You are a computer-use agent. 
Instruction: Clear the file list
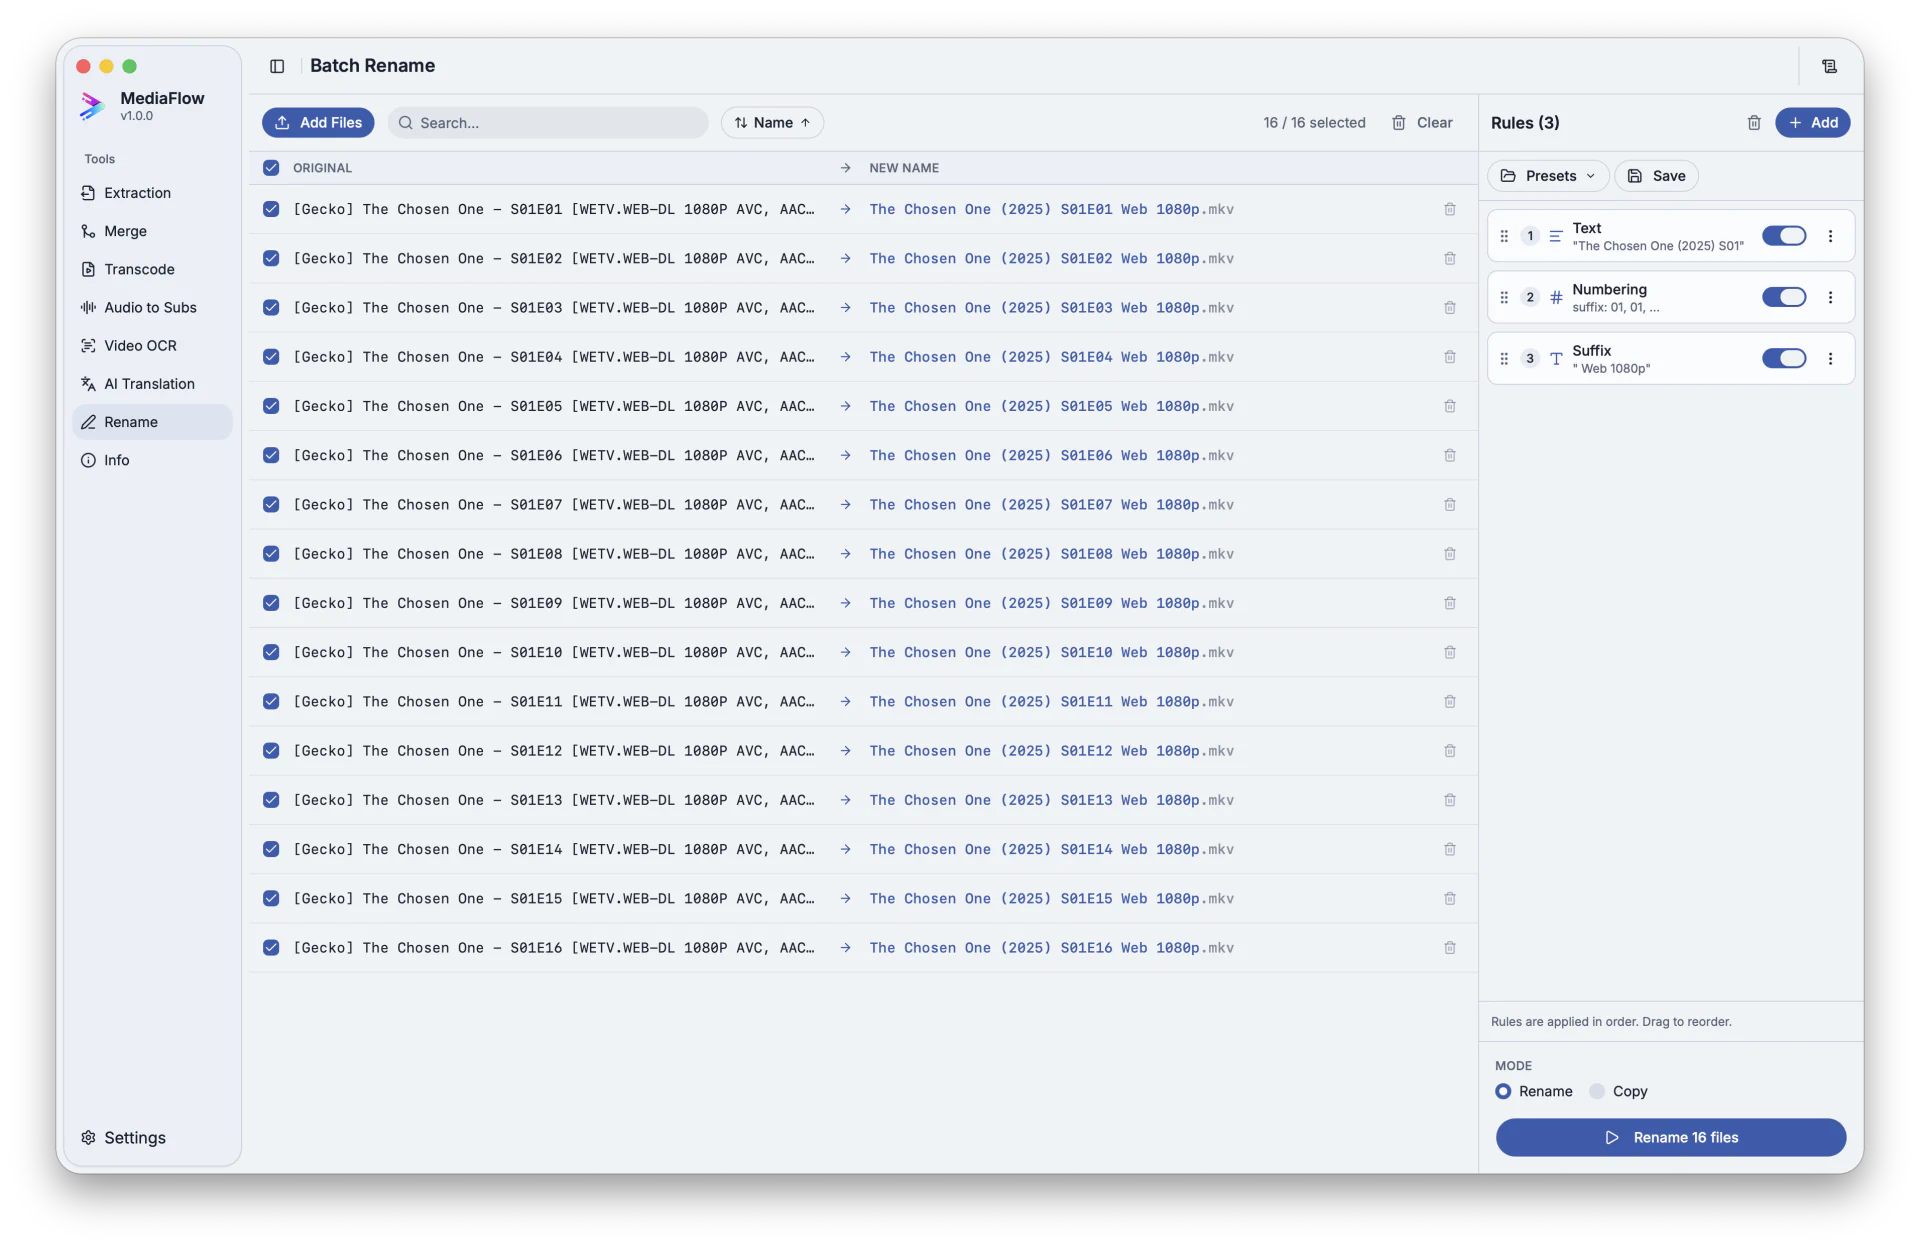(x=1422, y=123)
